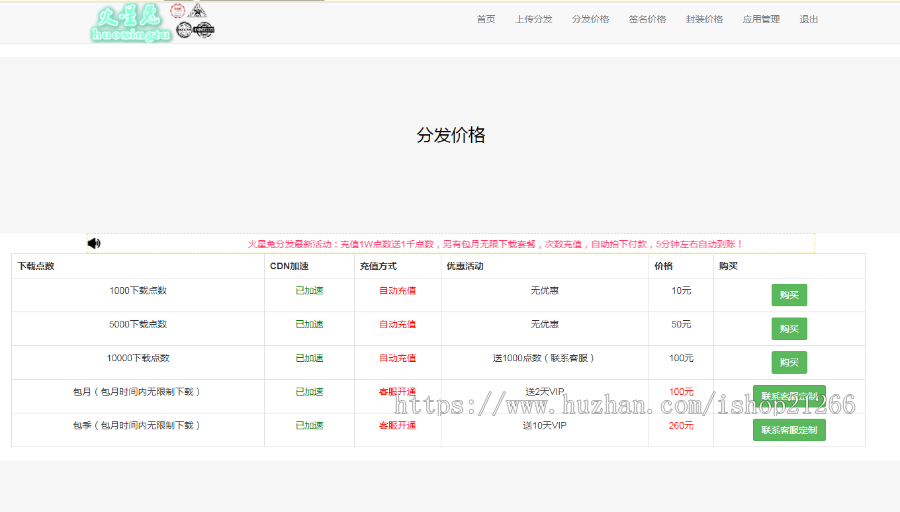Open the 首页 home menu item
Viewport: 900px width, 512px height.
(486, 19)
